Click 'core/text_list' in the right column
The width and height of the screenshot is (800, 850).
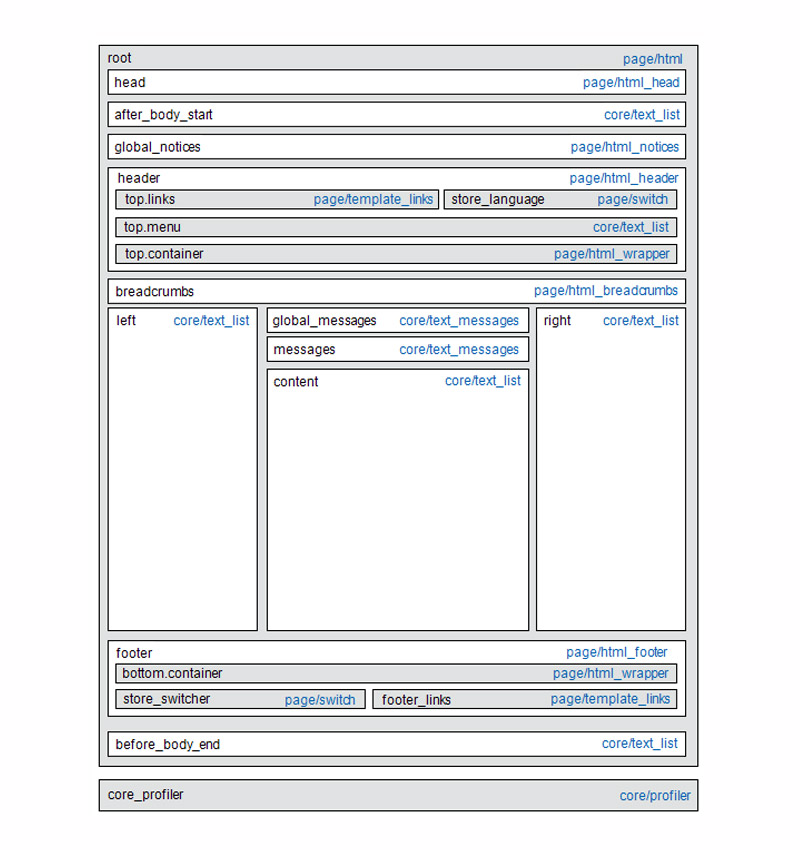[x=641, y=321]
